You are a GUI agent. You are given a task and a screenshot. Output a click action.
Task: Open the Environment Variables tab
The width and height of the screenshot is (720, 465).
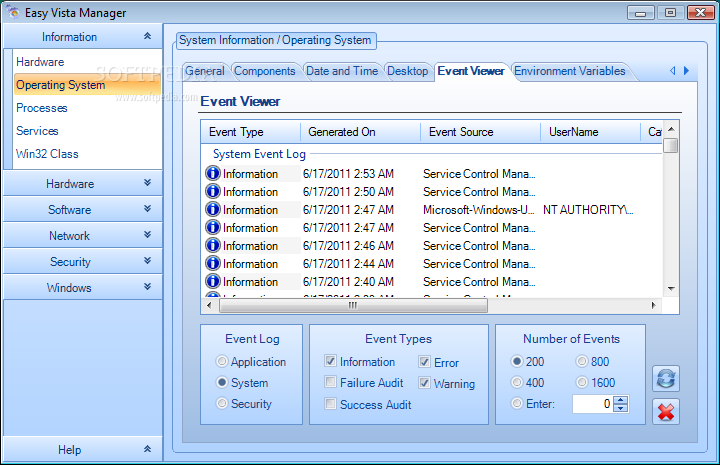570,71
